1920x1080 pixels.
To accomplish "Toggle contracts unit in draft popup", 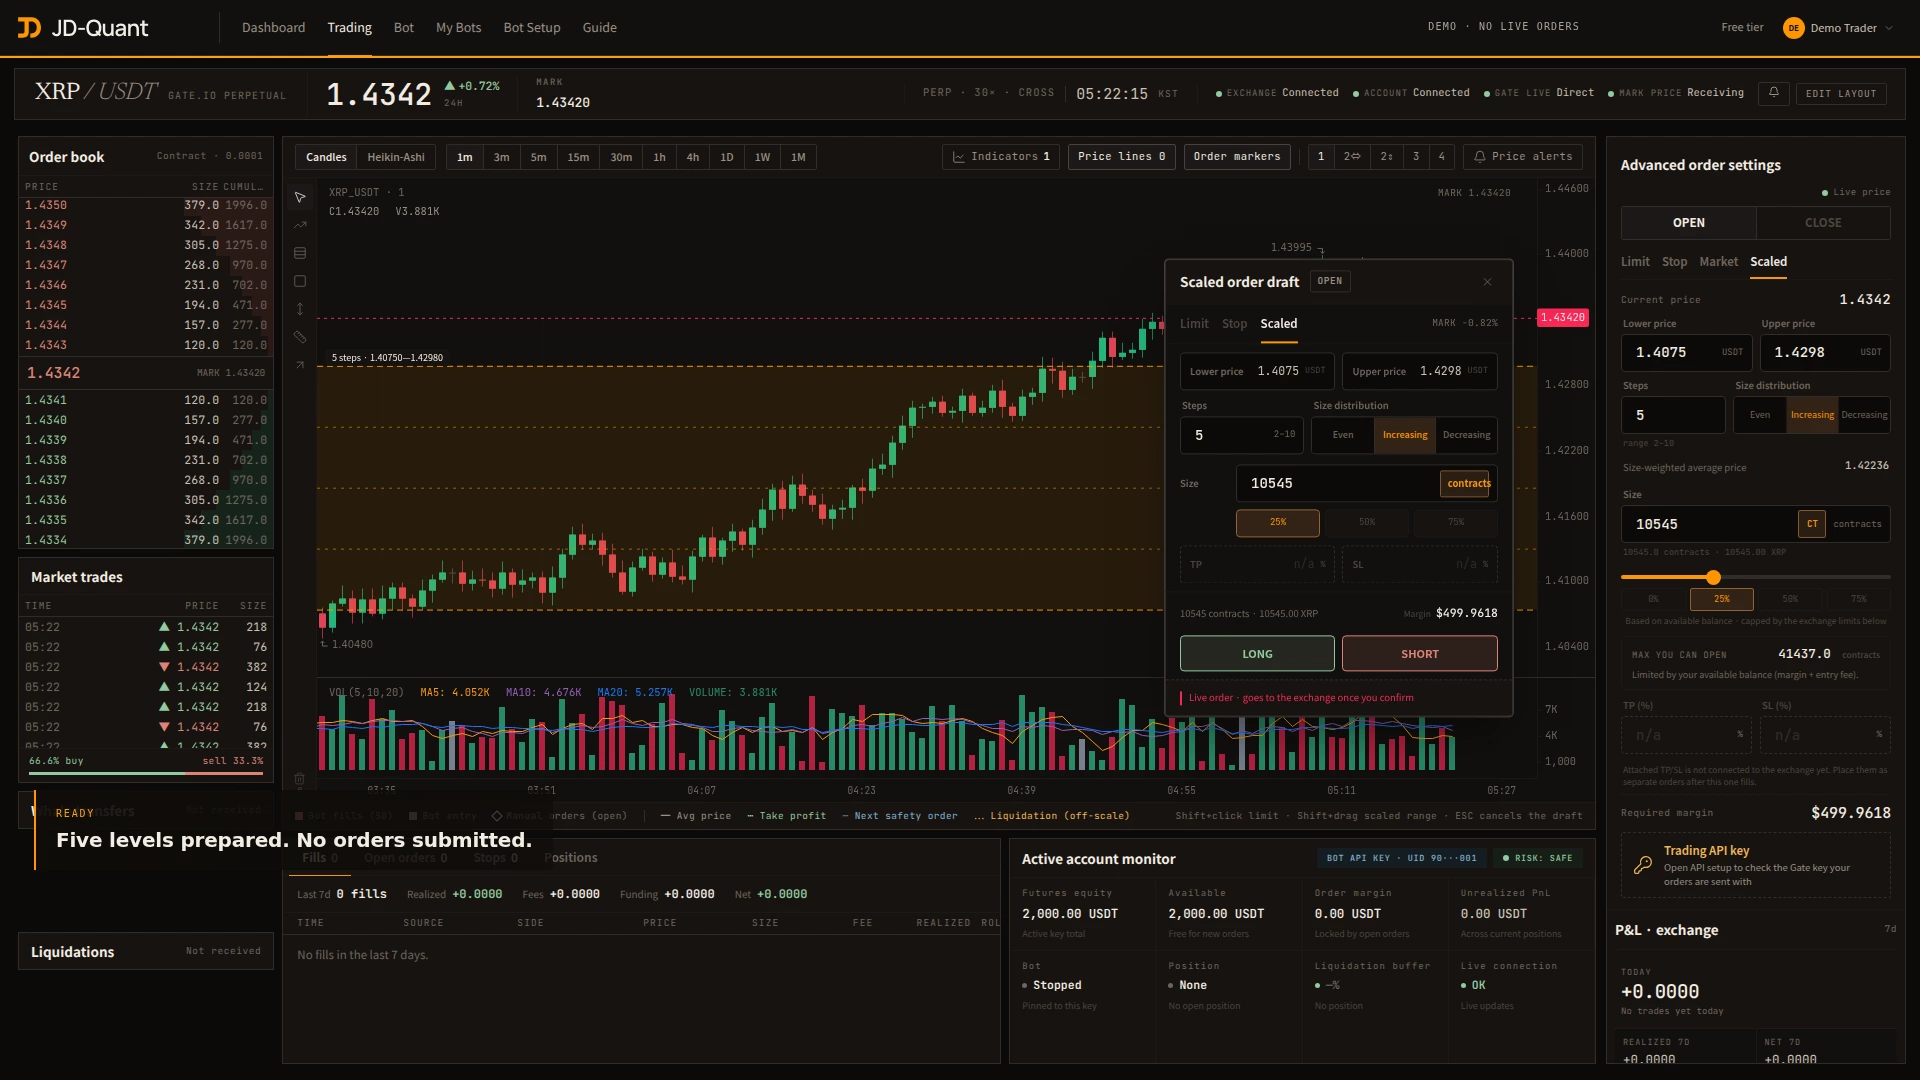I will pos(1465,484).
